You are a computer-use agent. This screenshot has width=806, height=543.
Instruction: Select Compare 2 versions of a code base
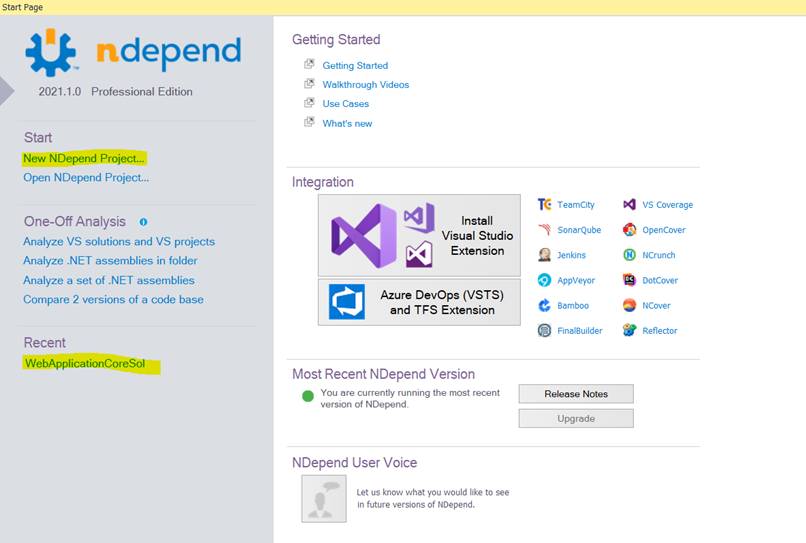click(x=113, y=299)
